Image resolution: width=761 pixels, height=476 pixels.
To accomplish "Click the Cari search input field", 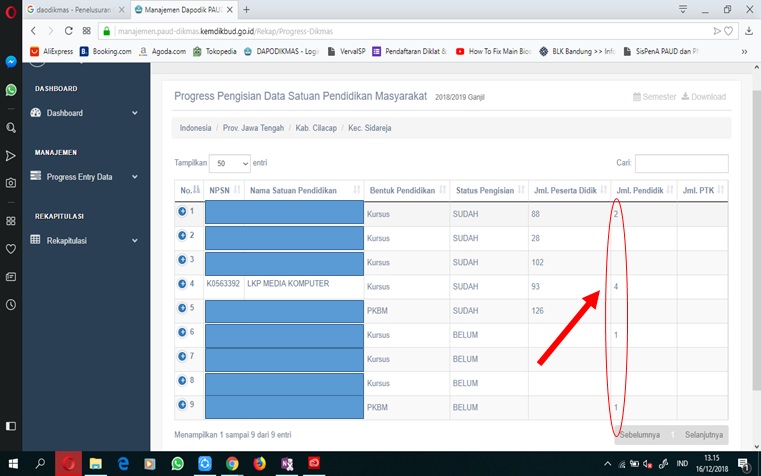I will (681, 163).
